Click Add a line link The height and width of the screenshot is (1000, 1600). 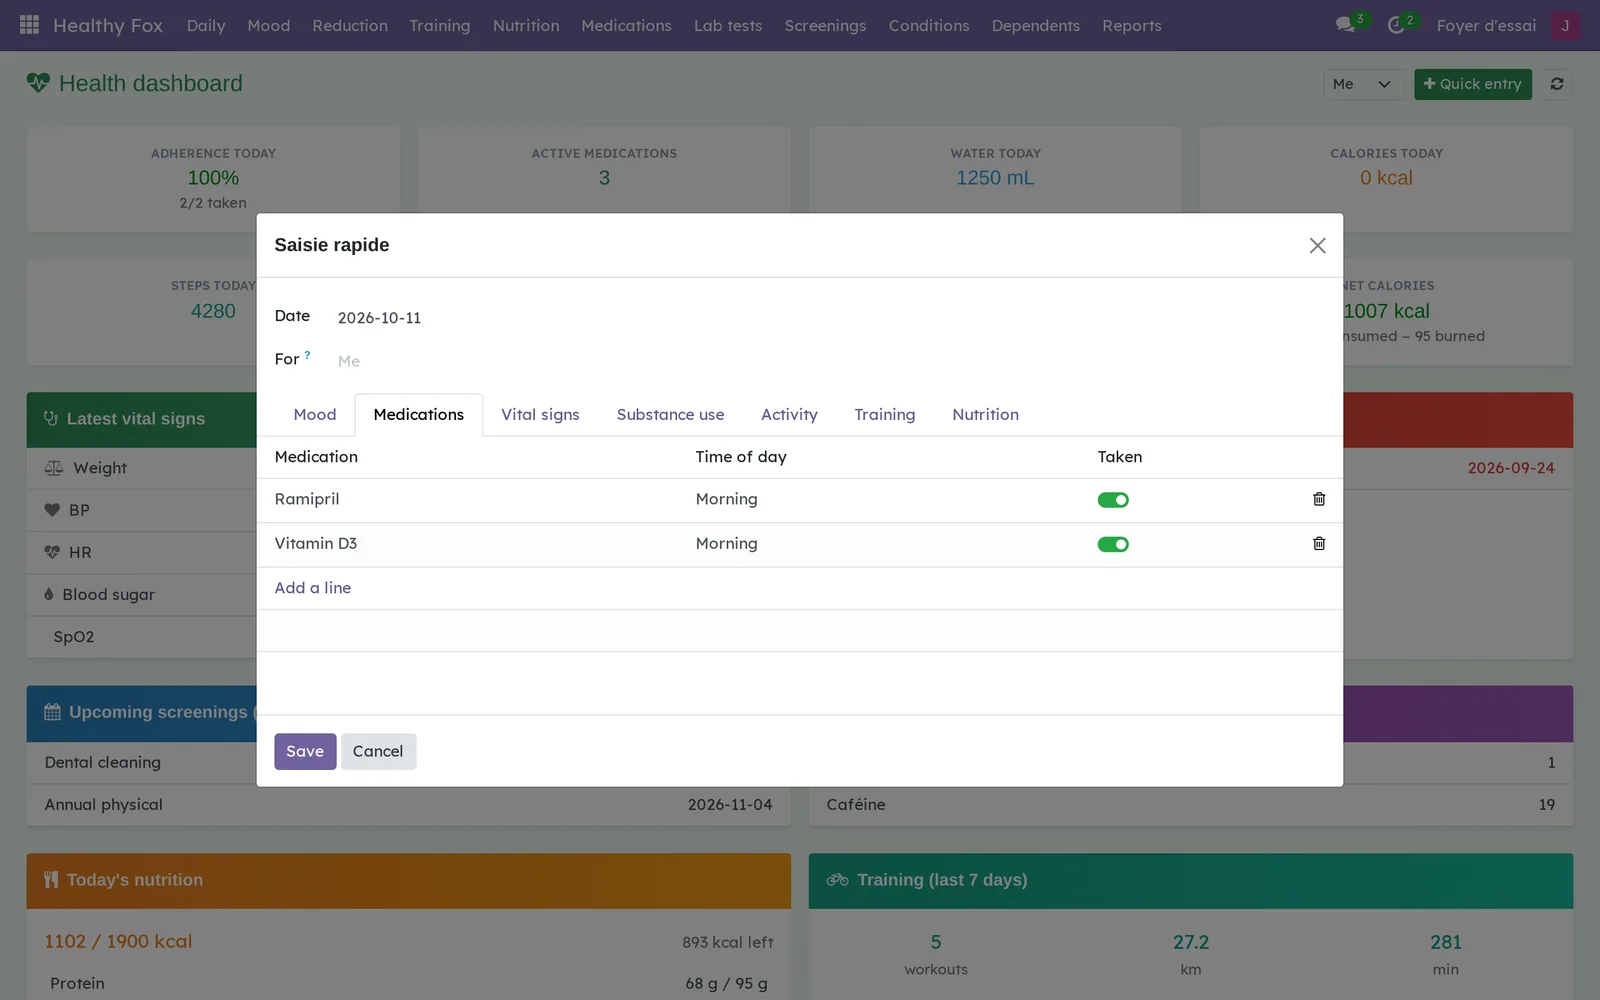tap(313, 588)
